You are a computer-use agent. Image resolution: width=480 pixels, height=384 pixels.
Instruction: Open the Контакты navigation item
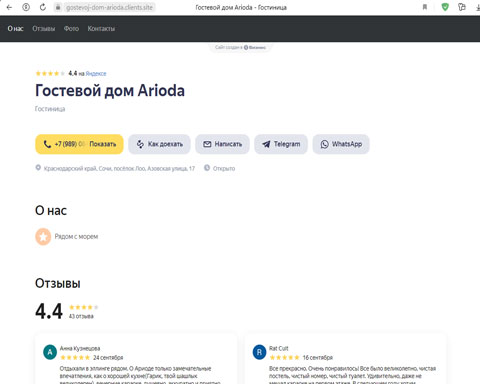(x=101, y=29)
